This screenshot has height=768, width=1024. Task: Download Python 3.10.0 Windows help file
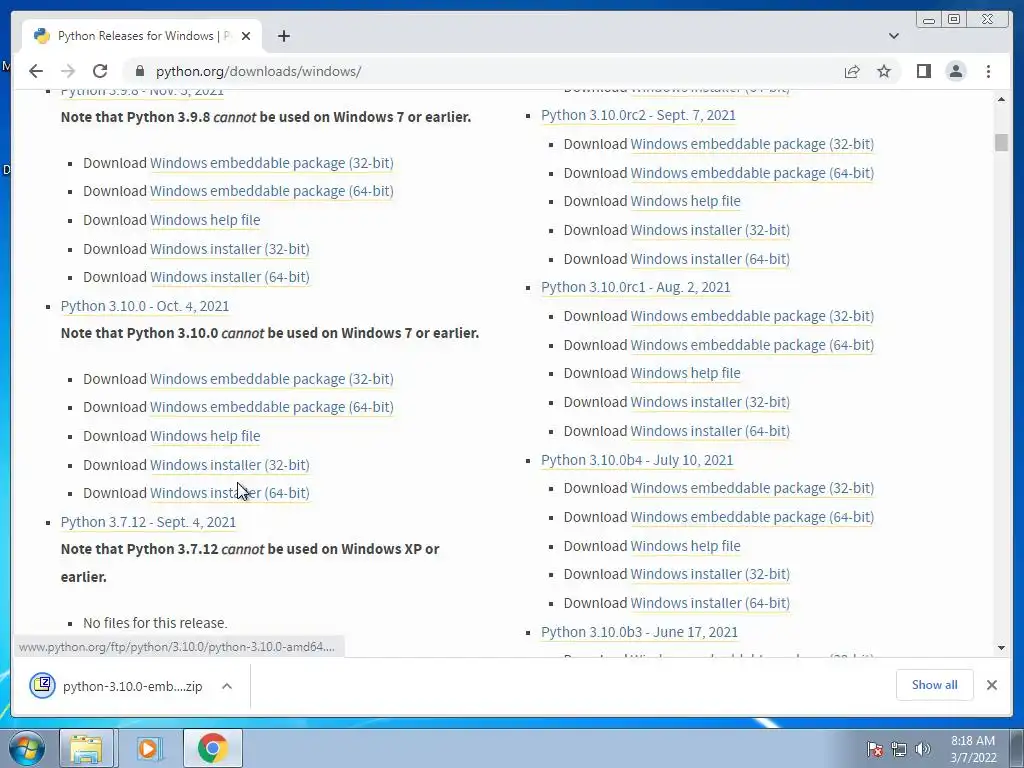[205, 436]
